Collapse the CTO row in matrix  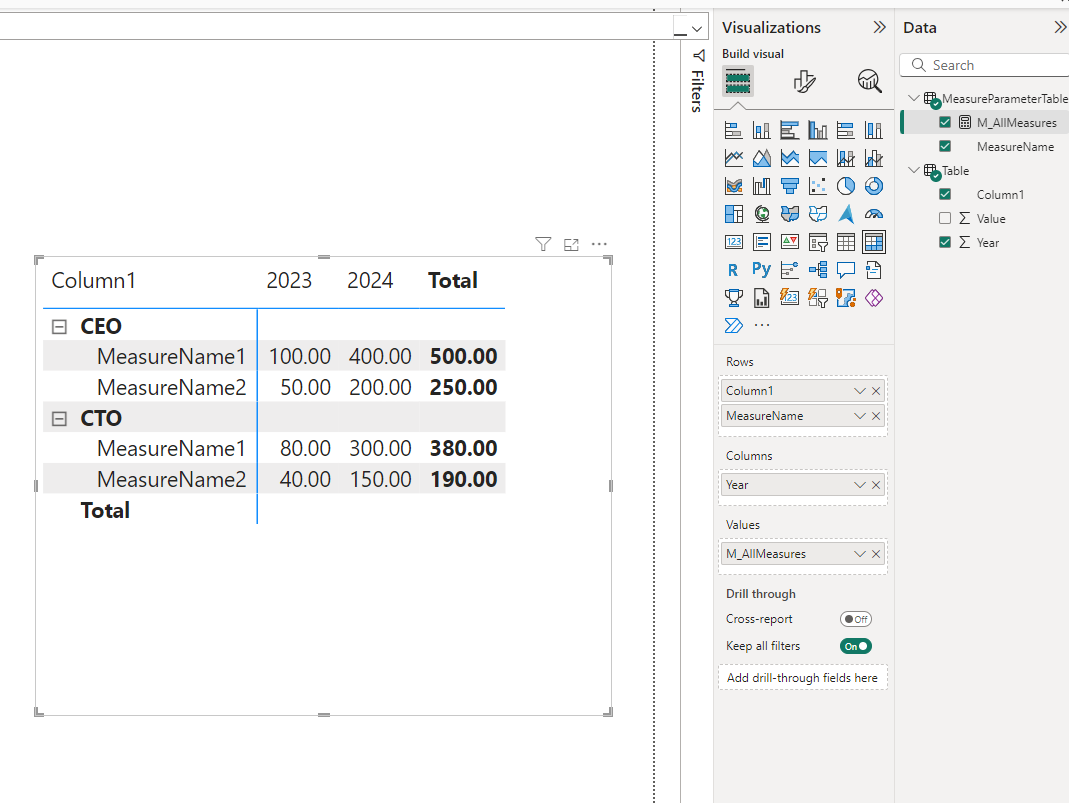pyautogui.click(x=59, y=419)
